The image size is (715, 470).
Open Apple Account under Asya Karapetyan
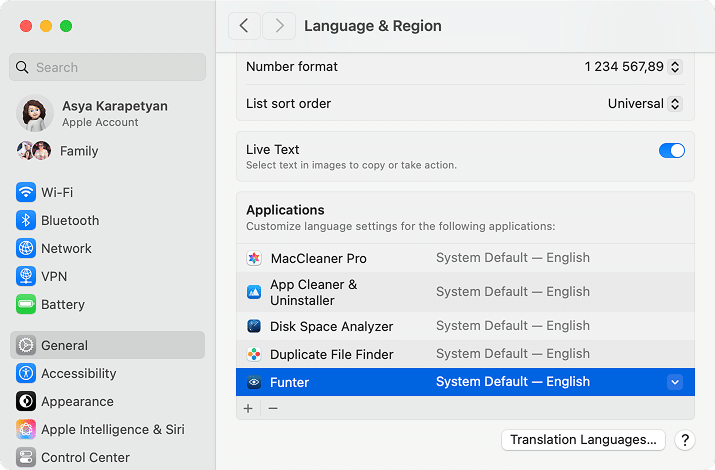click(100, 123)
